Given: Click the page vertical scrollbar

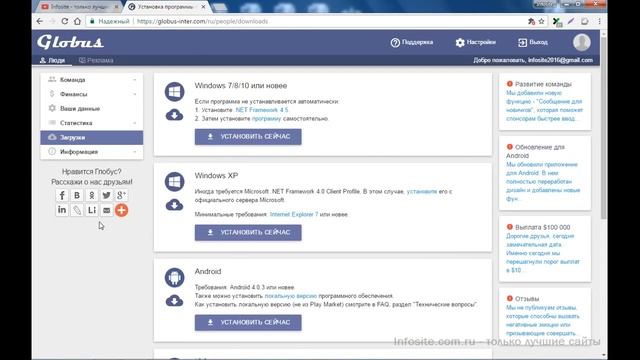Looking at the screenshot, I should 604,127.
